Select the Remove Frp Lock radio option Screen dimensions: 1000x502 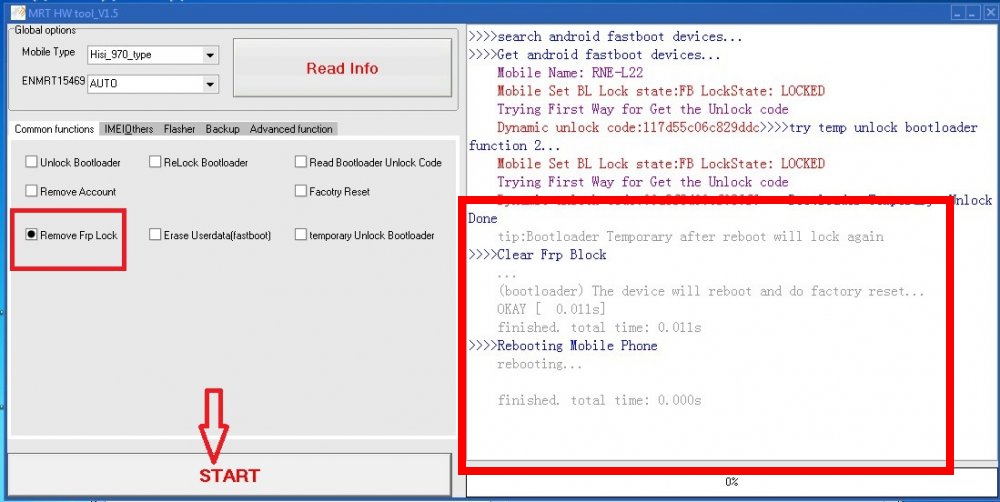click(x=31, y=235)
